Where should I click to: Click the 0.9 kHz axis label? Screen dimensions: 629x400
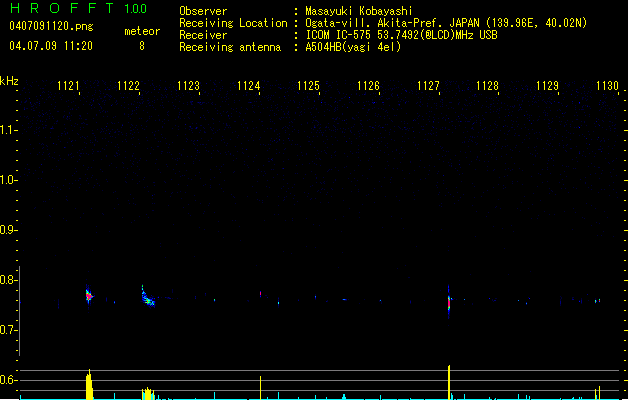(8, 230)
